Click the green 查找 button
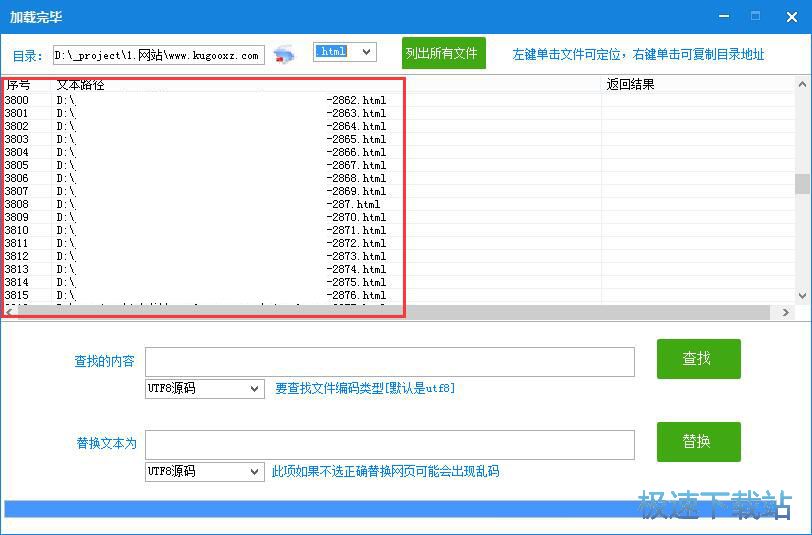812x535 pixels. click(x=698, y=359)
